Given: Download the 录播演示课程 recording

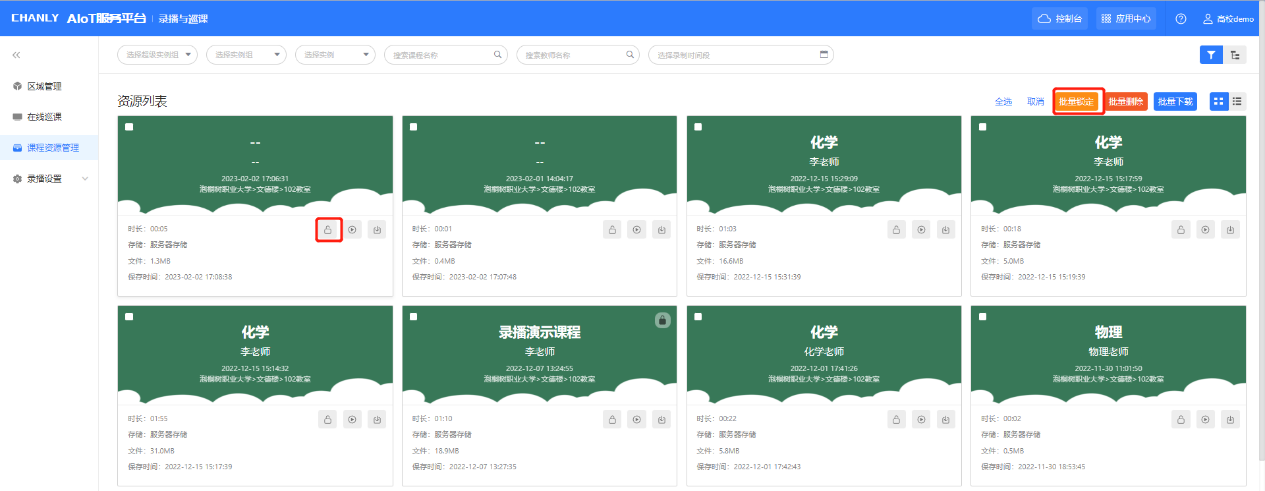Looking at the screenshot, I should pyautogui.click(x=661, y=419).
